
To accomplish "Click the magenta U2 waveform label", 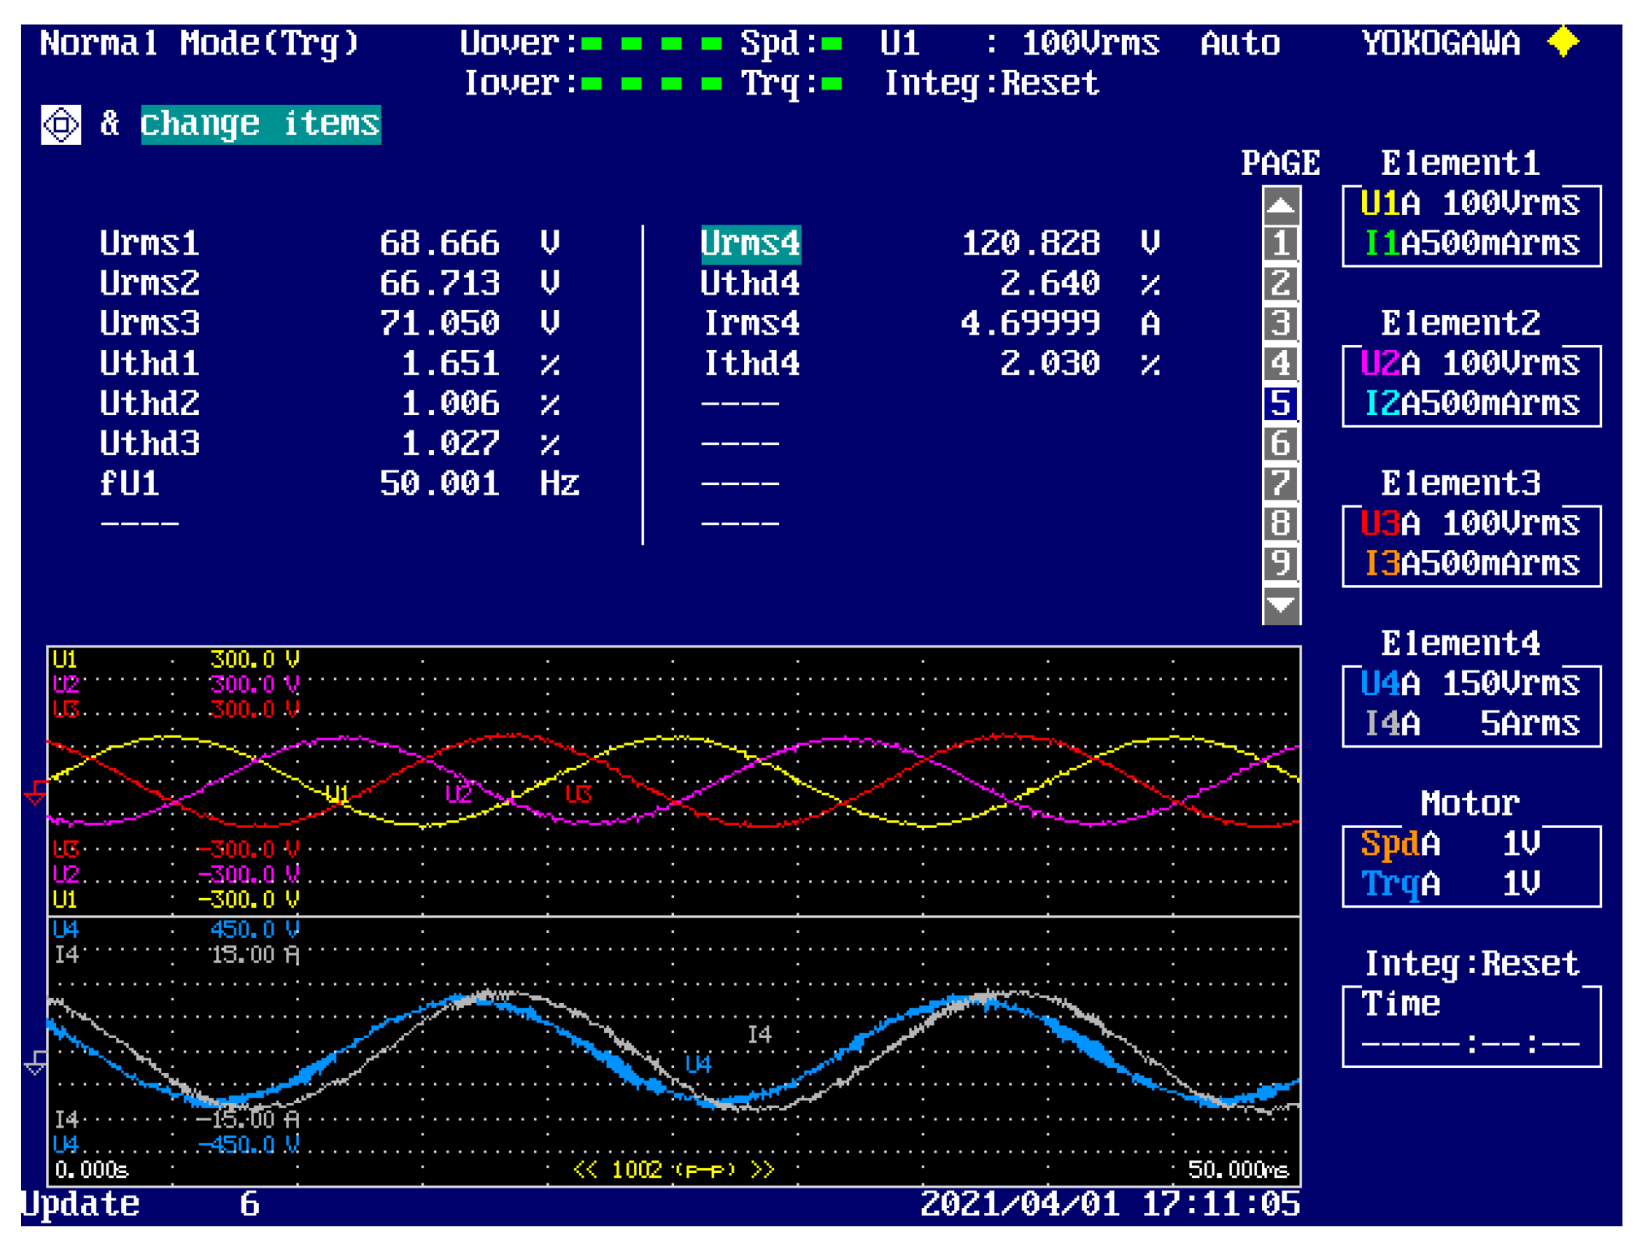I will tap(458, 795).
